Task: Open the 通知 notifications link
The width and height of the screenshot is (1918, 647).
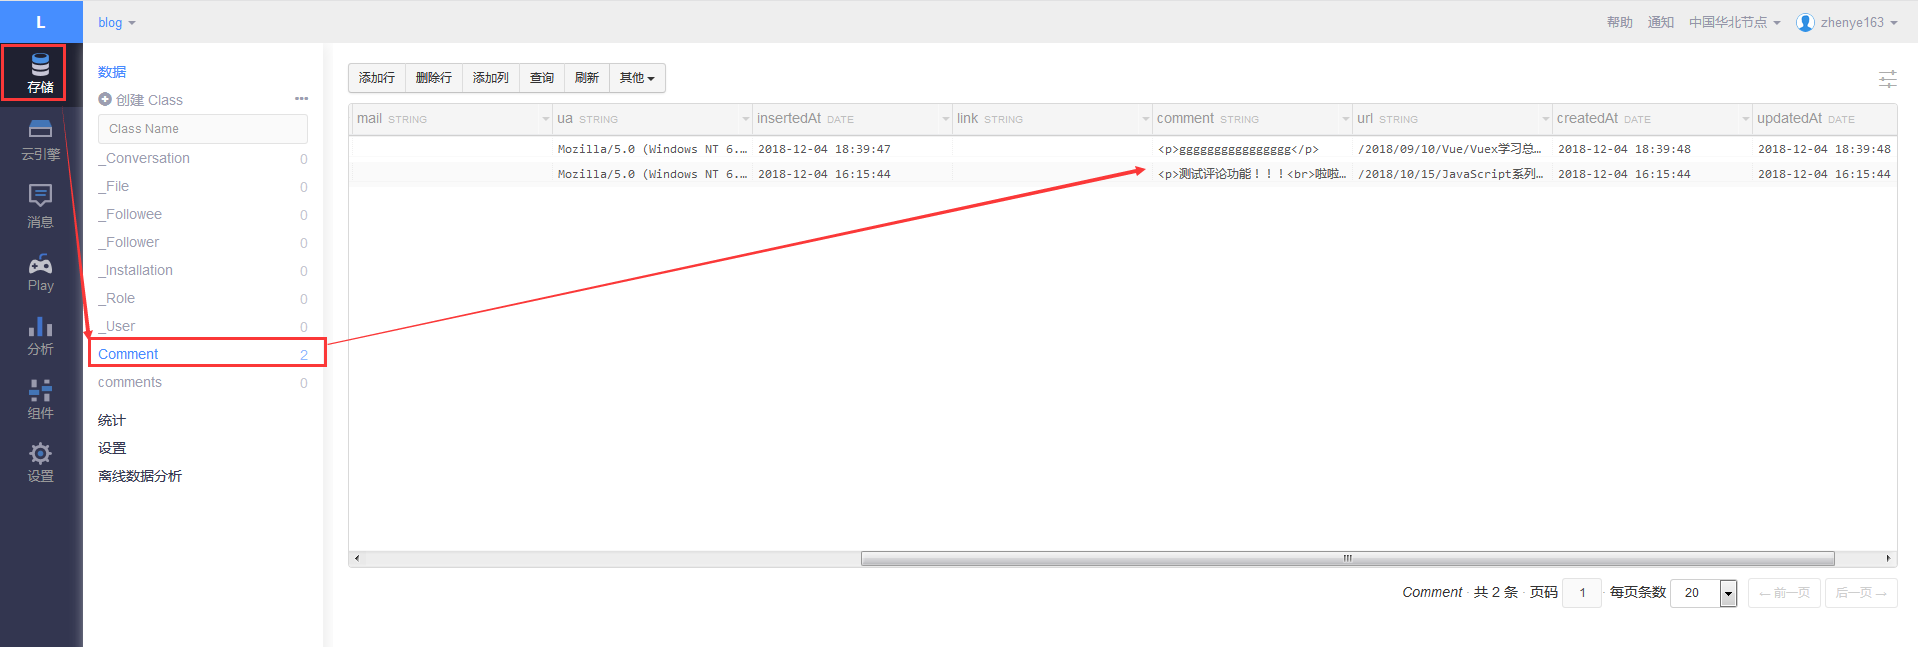Action: click(x=1661, y=22)
